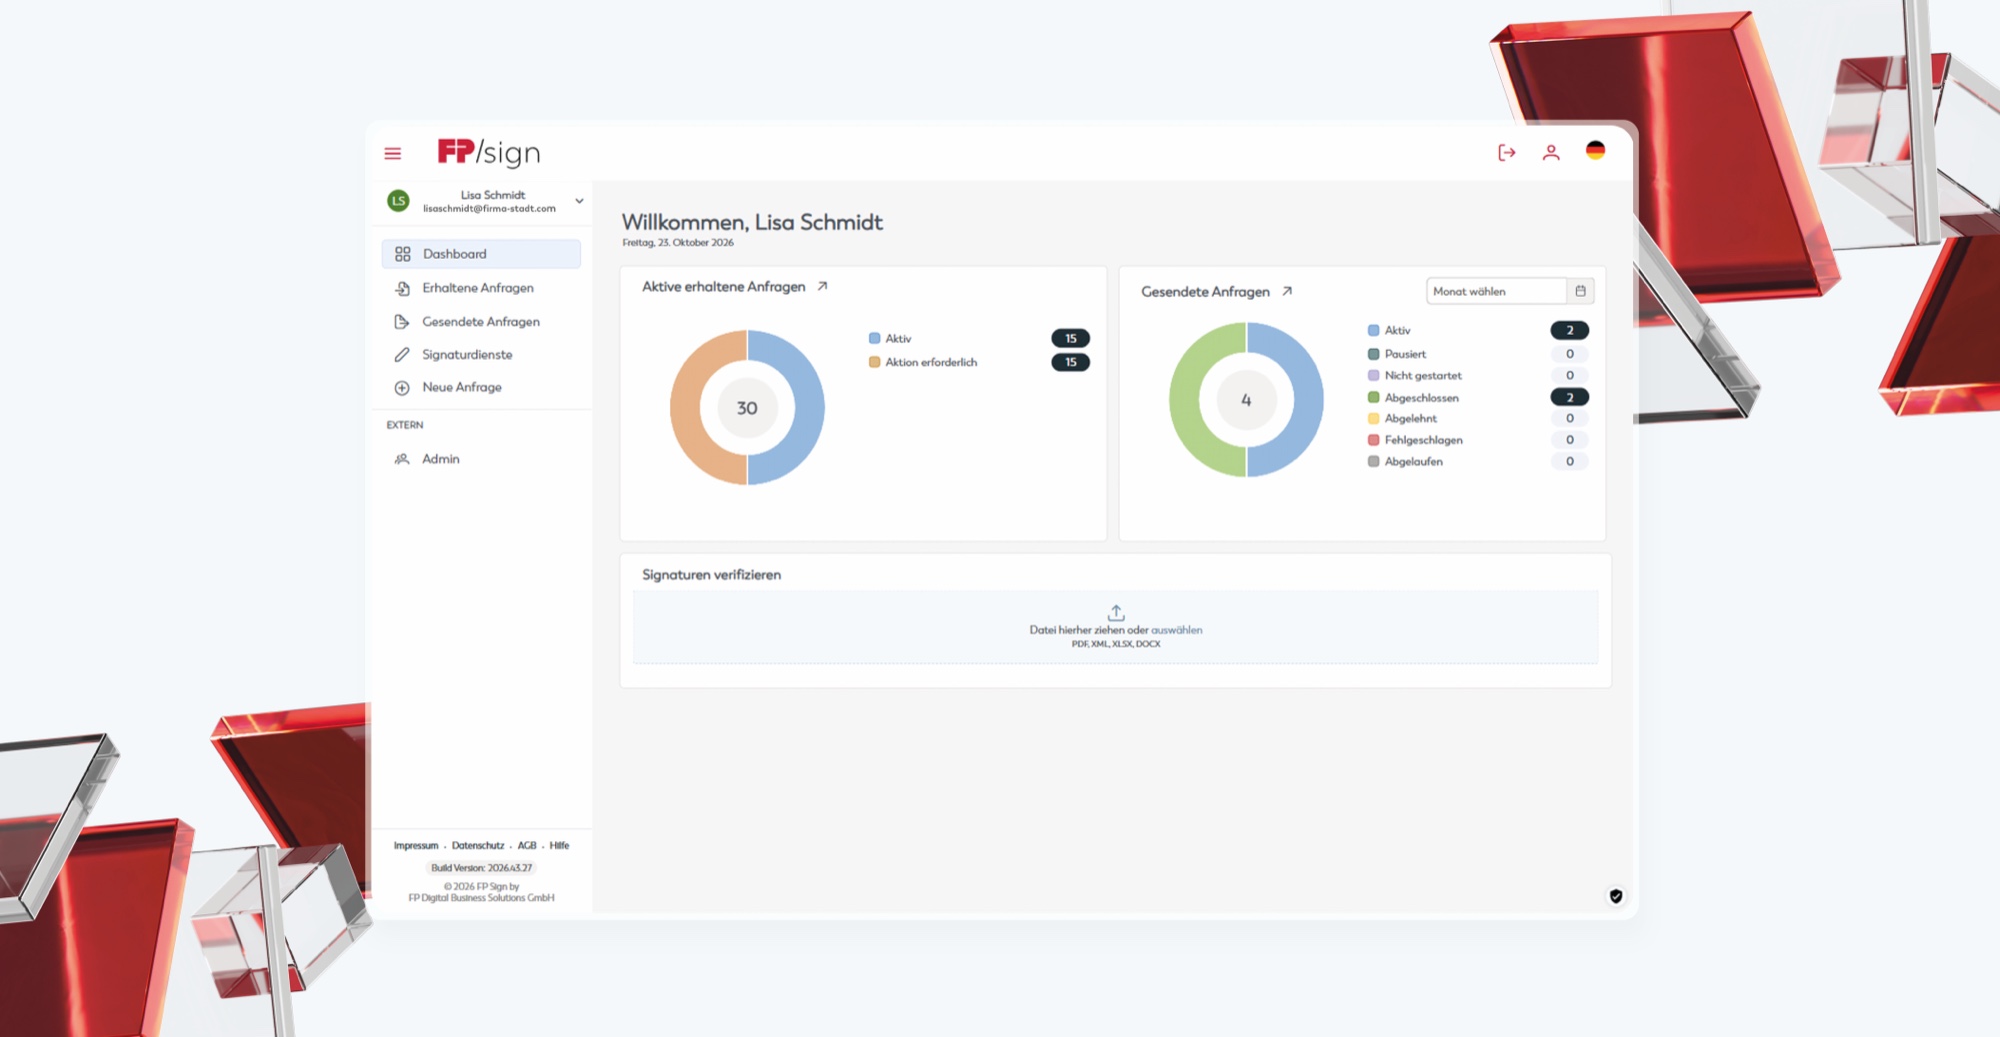Expand the Lisa Schmidt account chevron

coord(579,201)
